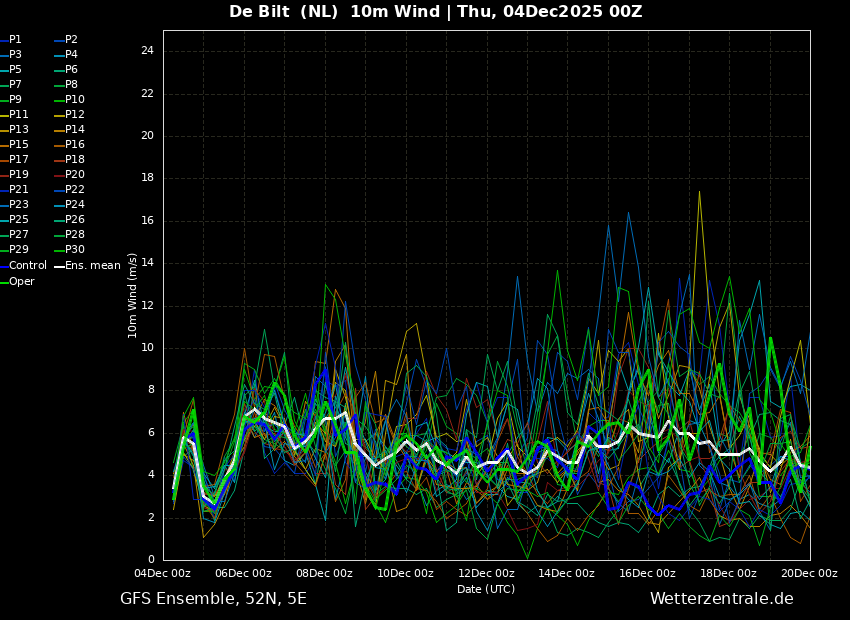Click the Oper legend entry

(21, 282)
